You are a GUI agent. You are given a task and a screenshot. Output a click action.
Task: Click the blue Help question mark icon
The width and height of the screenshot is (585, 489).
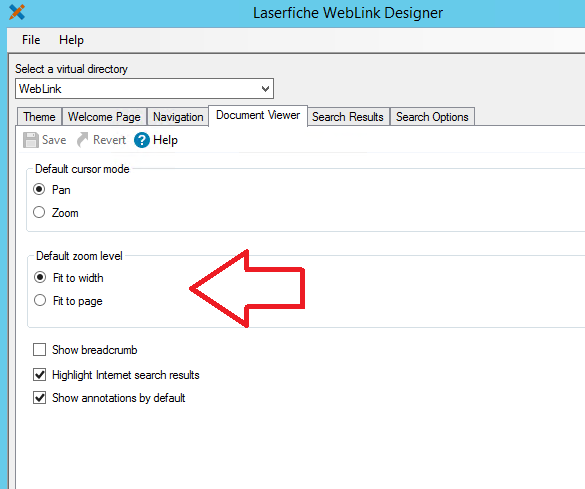pyautogui.click(x=142, y=140)
